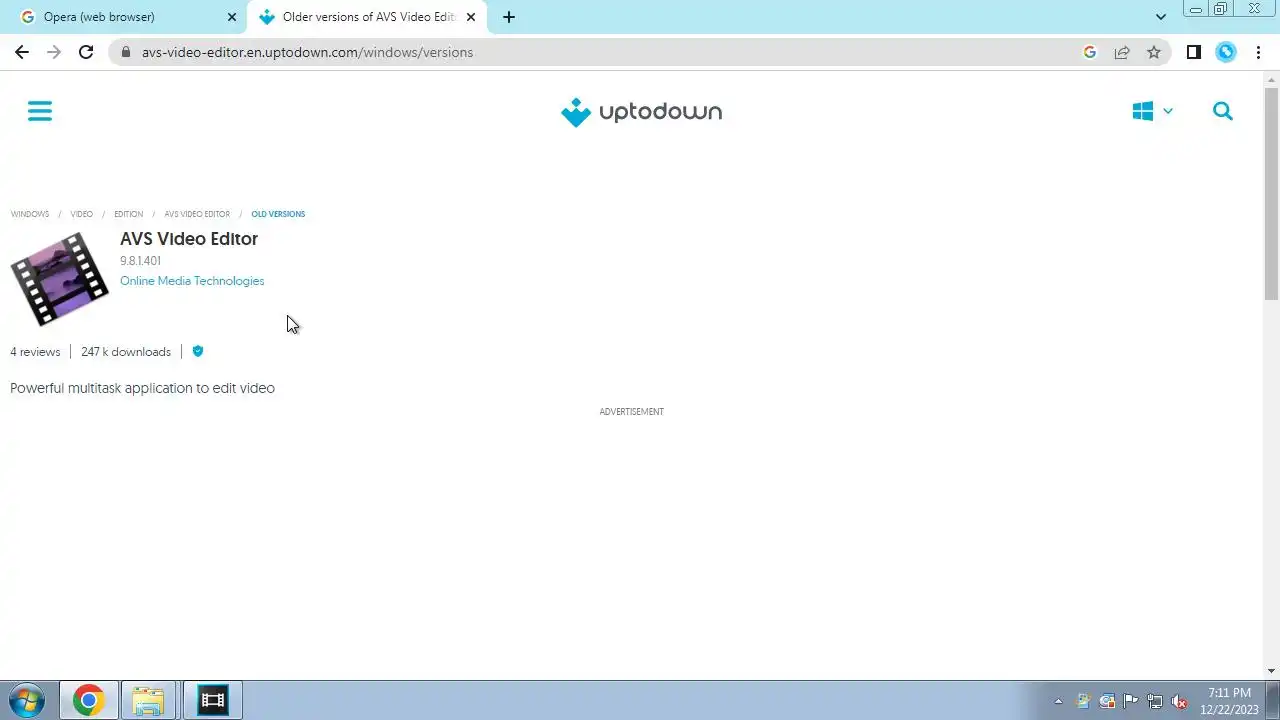View site info via padlock icon
This screenshot has height=720, width=1280.
pyautogui.click(x=125, y=52)
